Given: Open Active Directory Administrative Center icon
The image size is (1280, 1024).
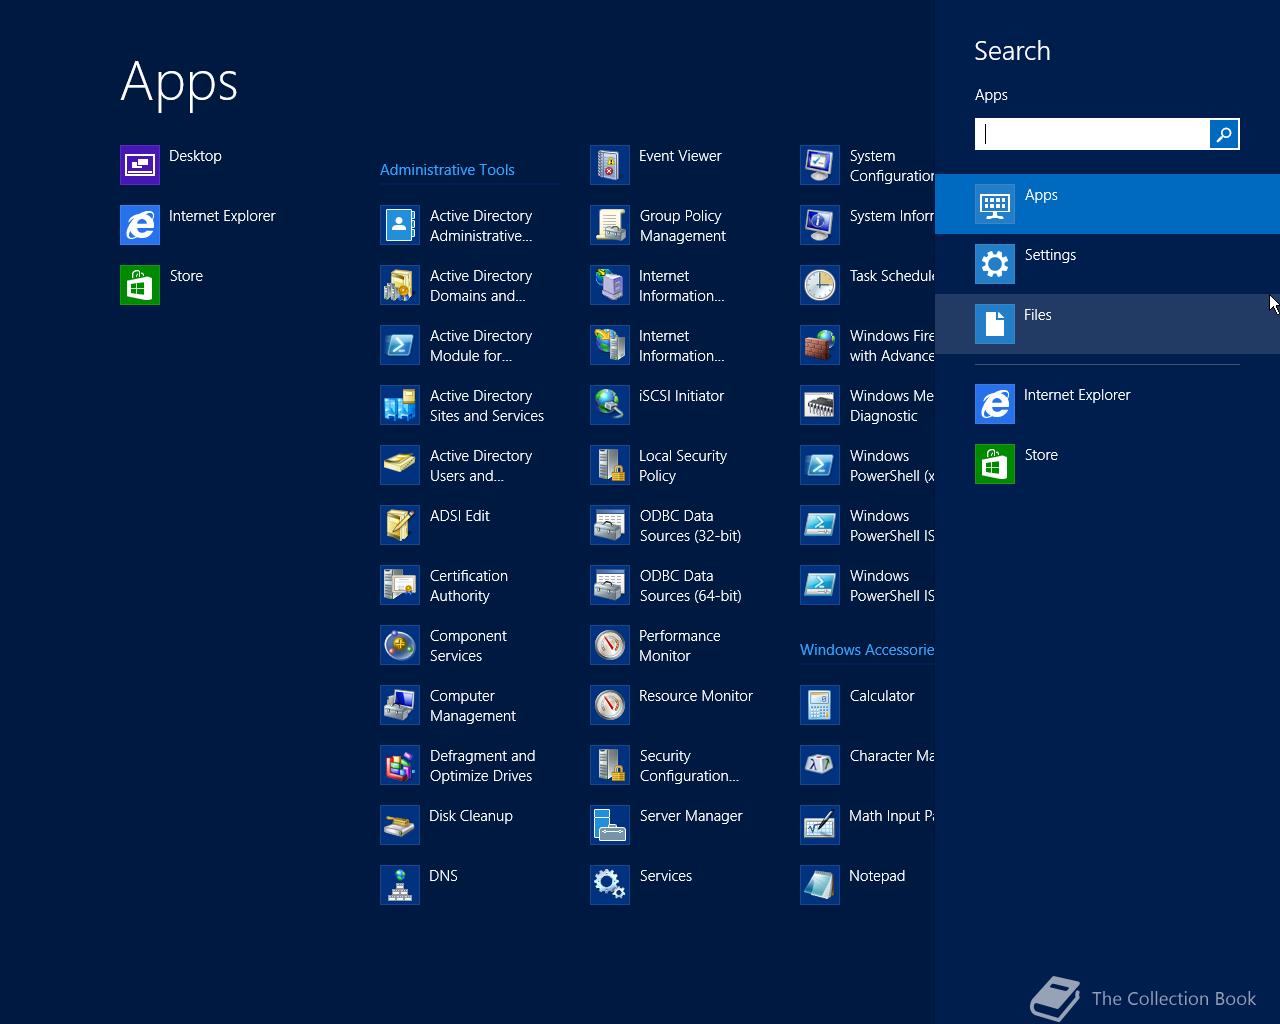Looking at the screenshot, I should click(x=400, y=225).
